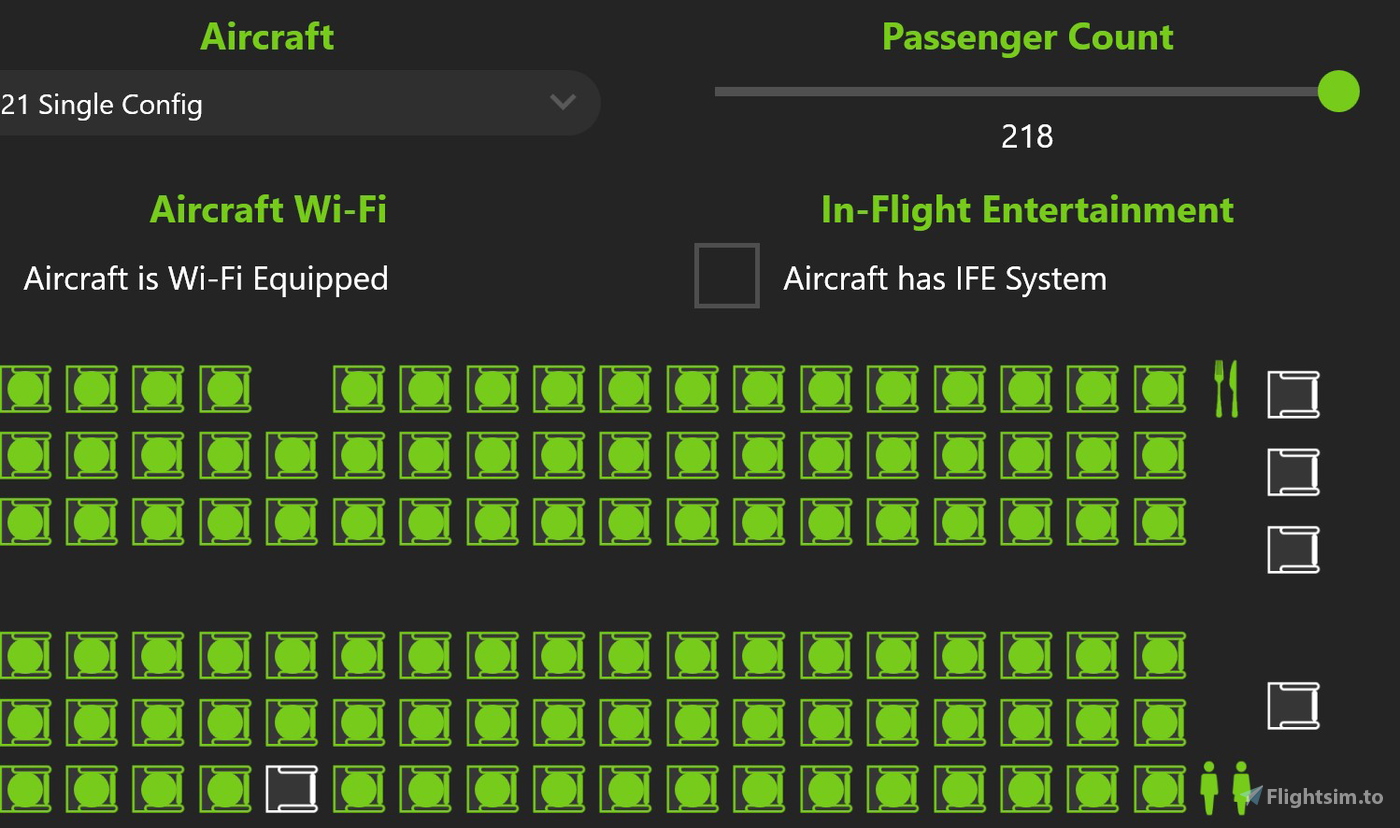Open the Aircraft configuration dropdown
Image resolution: width=1400 pixels, height=828 pixels.
(300, 103)
